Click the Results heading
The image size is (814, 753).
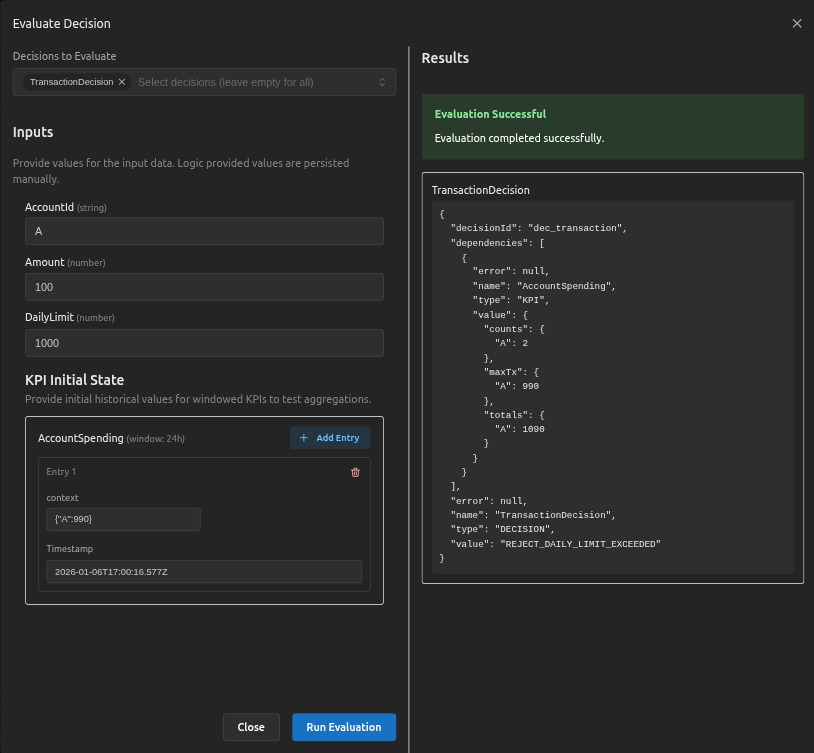pyautogui.click(x=445, y=58)
